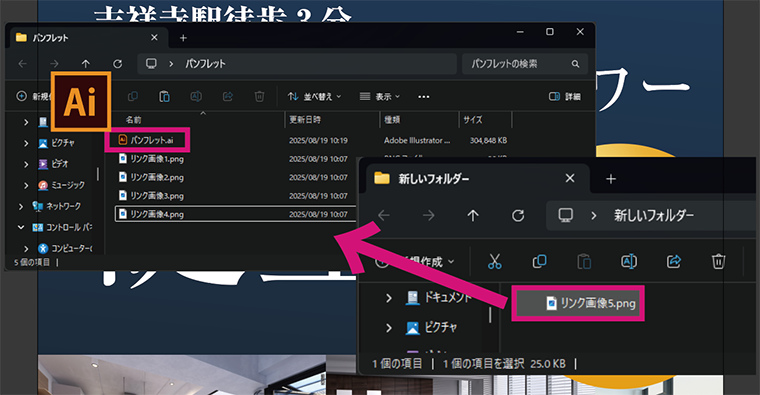The image size is (760, 395).
Task: Click the copy icon in 新しいフォルダー toolbar
Action: click(x=539, y=262)
